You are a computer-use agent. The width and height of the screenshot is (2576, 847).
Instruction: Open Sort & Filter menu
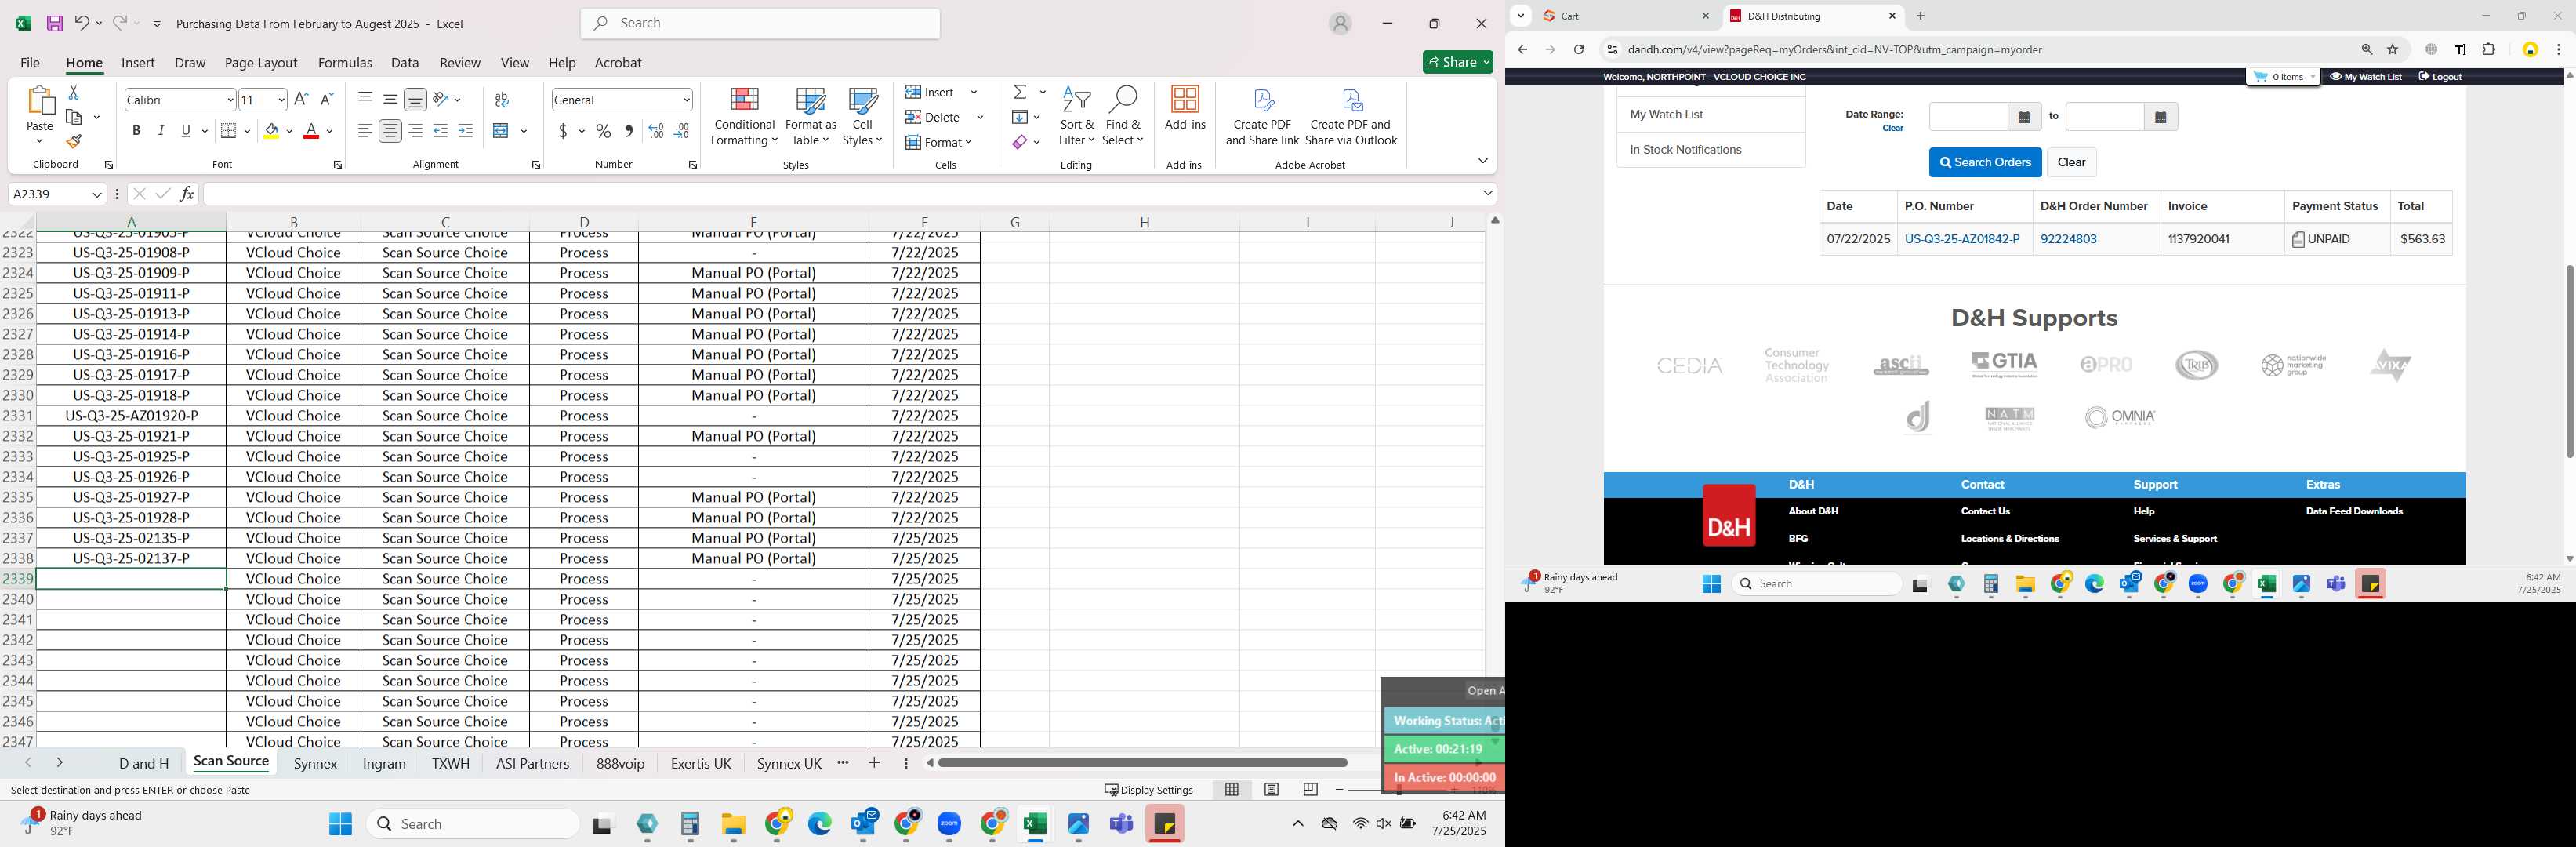pos(1076,117)
